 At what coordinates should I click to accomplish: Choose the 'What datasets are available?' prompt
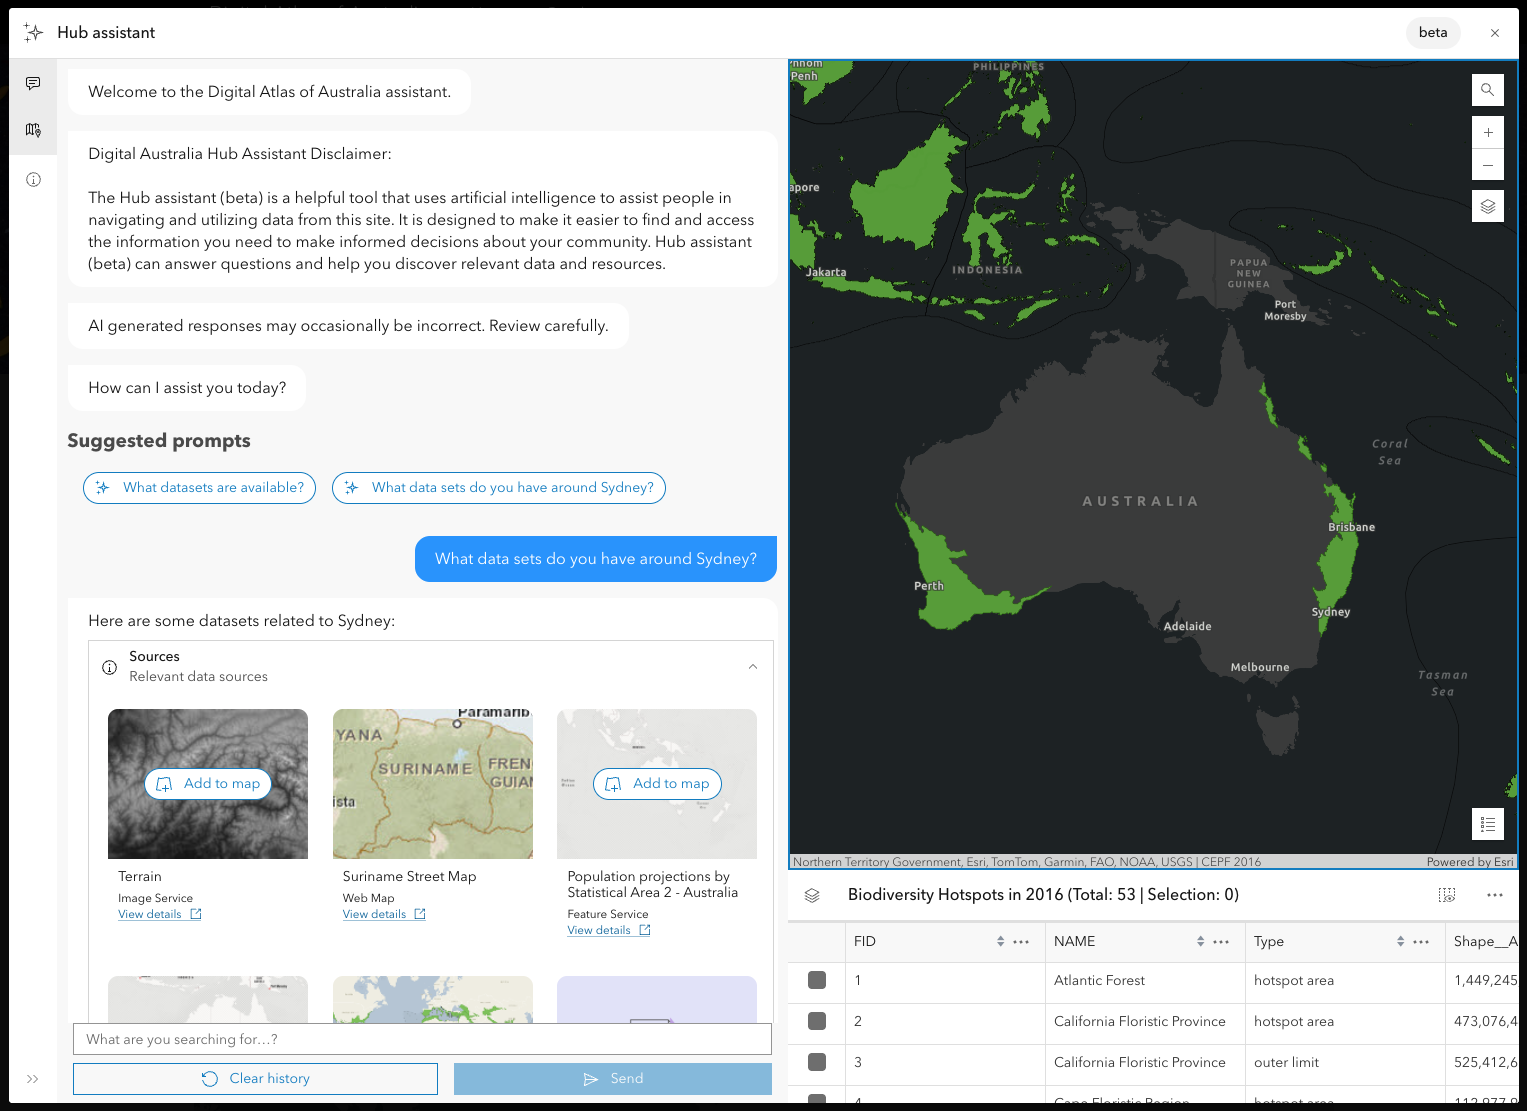pos(200,488)
